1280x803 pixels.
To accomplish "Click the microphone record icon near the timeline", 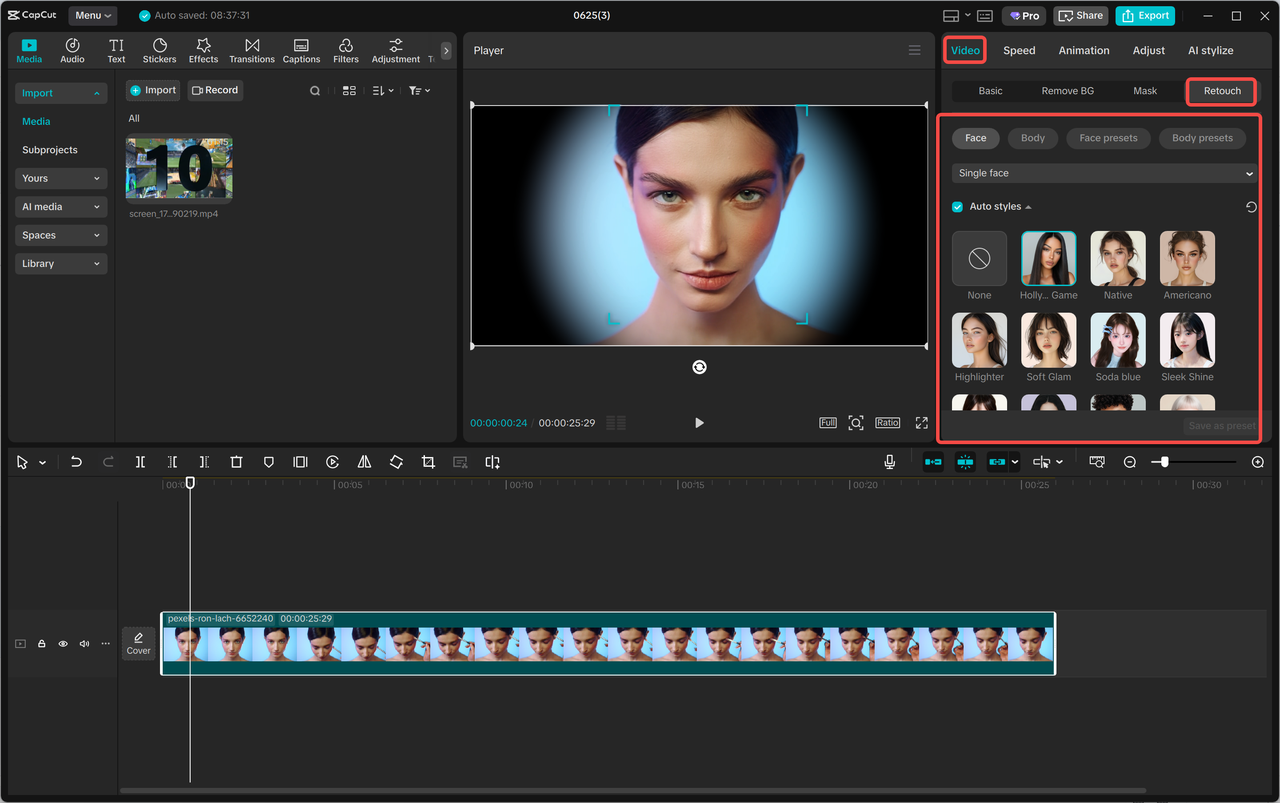I will [889, 461].
